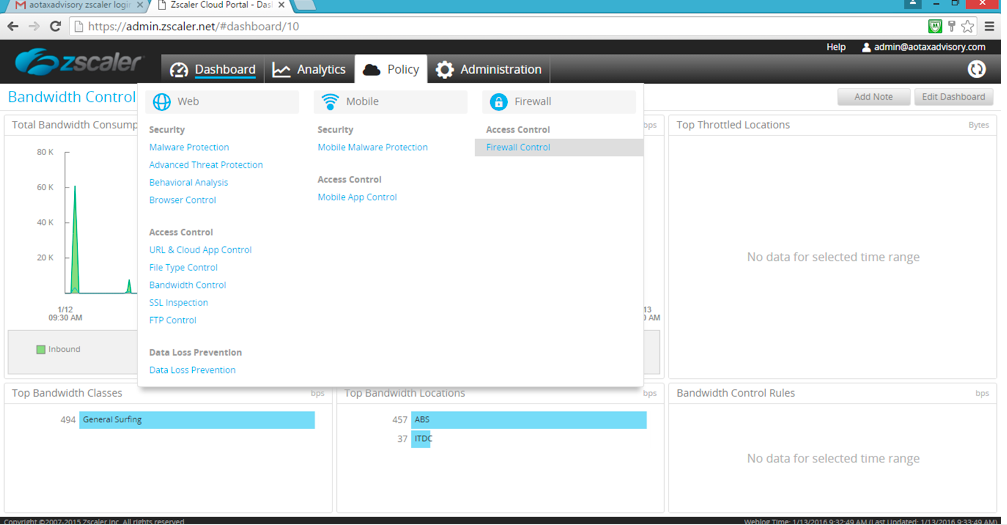Click the Dashboard gauge icon
The height and width of the screenshot is (525, 1007).
pos(179,70)
